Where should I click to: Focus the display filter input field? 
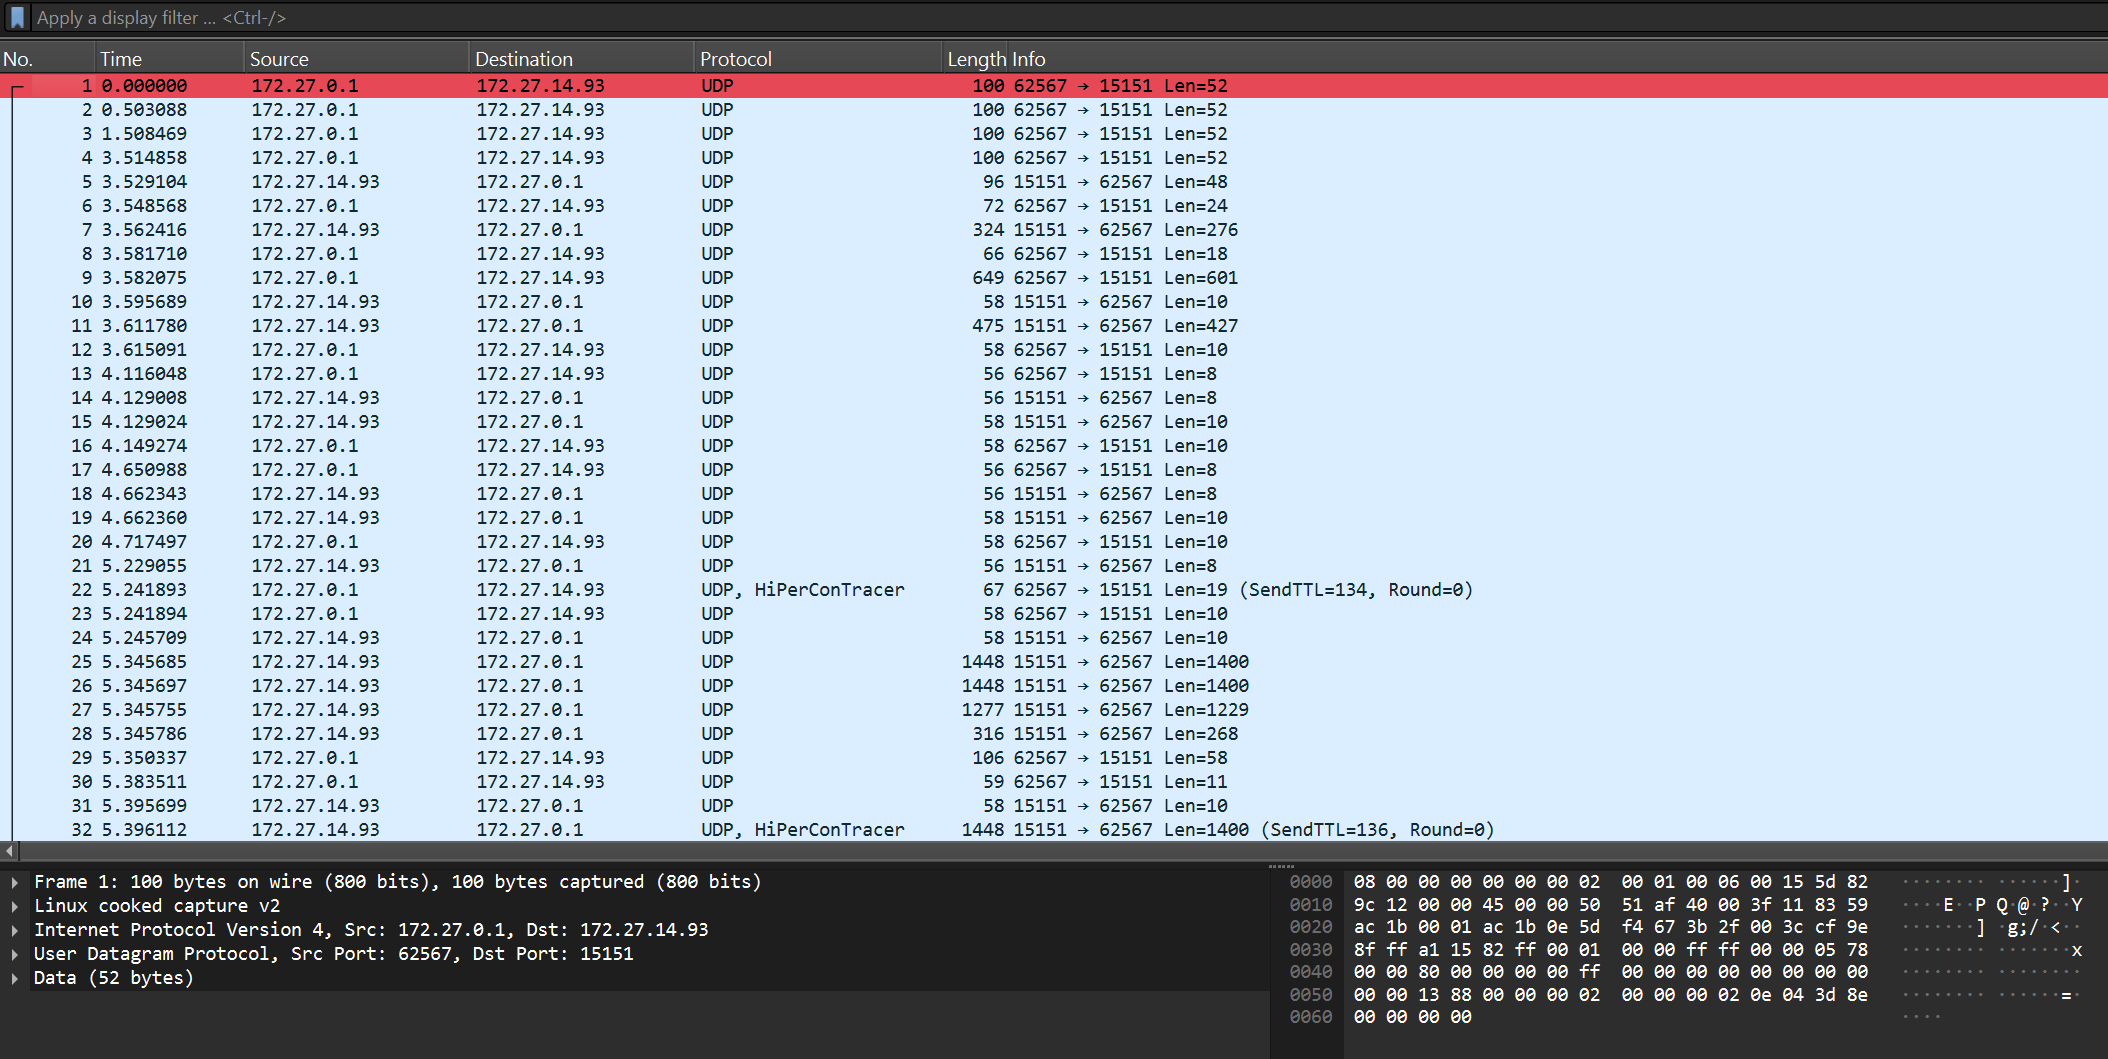1068,17
